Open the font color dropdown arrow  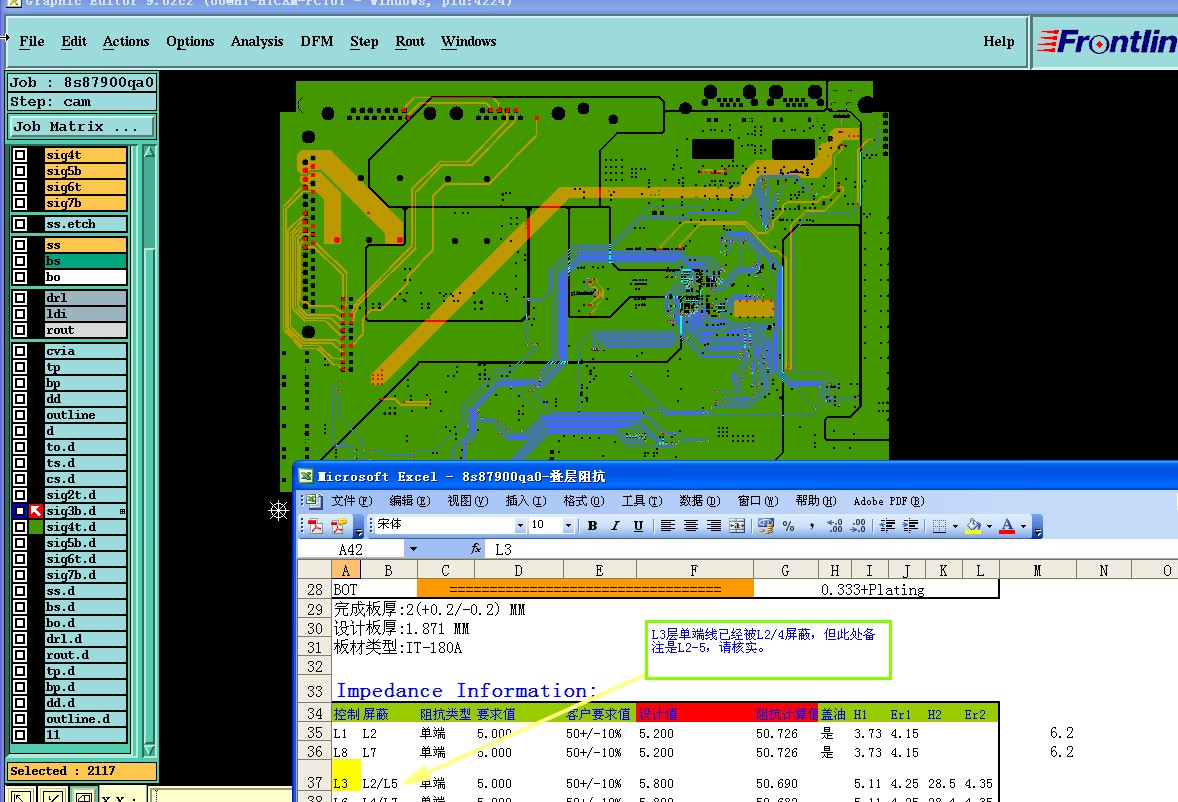pyautogui.click(x=1023, y=526)
